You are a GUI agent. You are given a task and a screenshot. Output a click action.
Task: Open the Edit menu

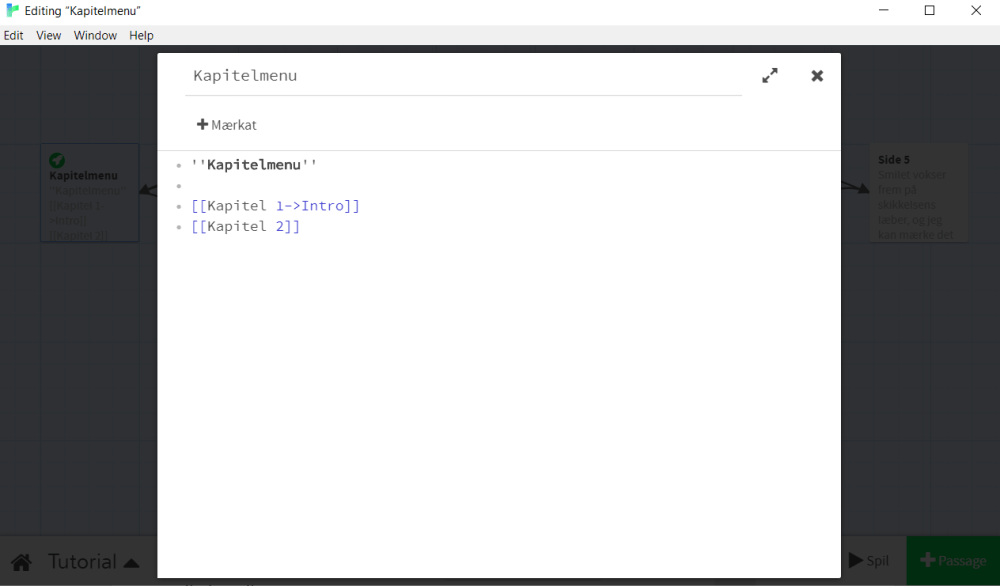13,35
